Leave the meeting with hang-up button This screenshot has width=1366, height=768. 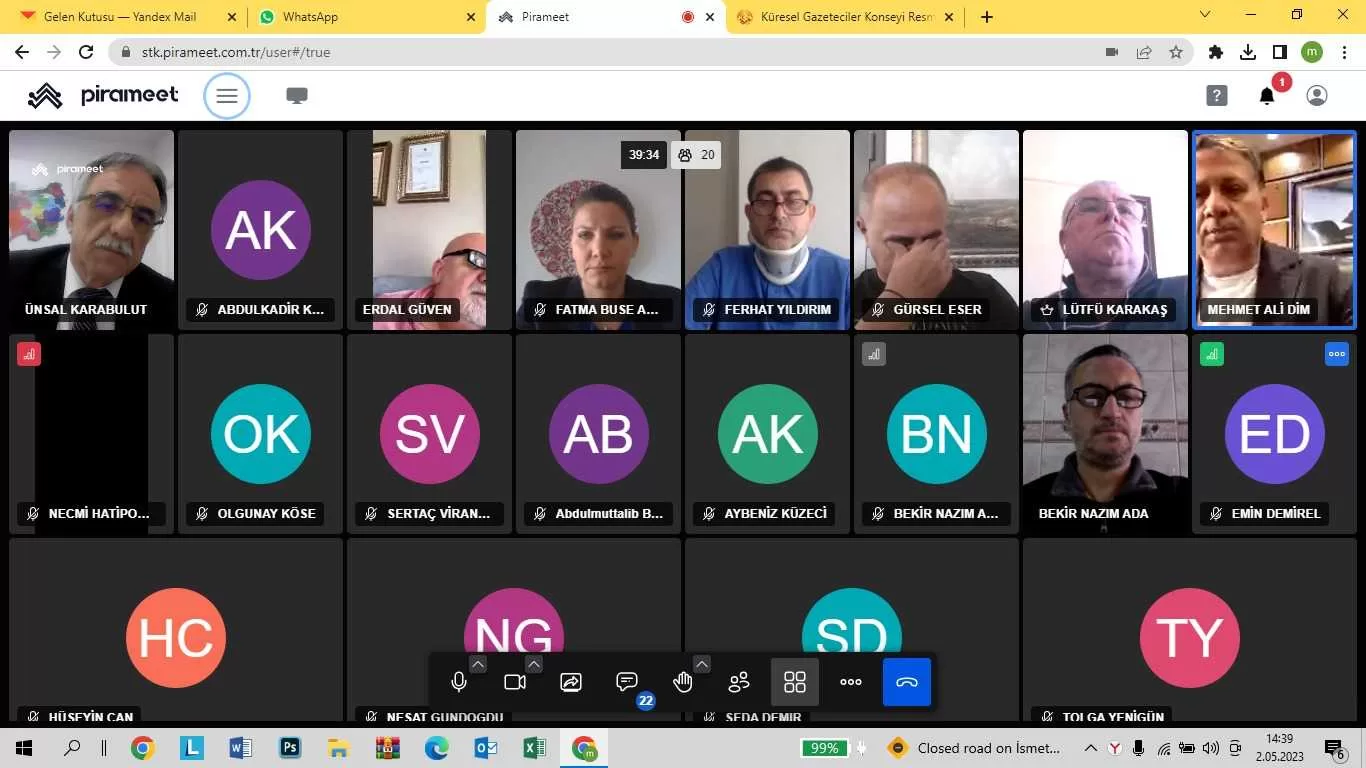tap(907, 682)
